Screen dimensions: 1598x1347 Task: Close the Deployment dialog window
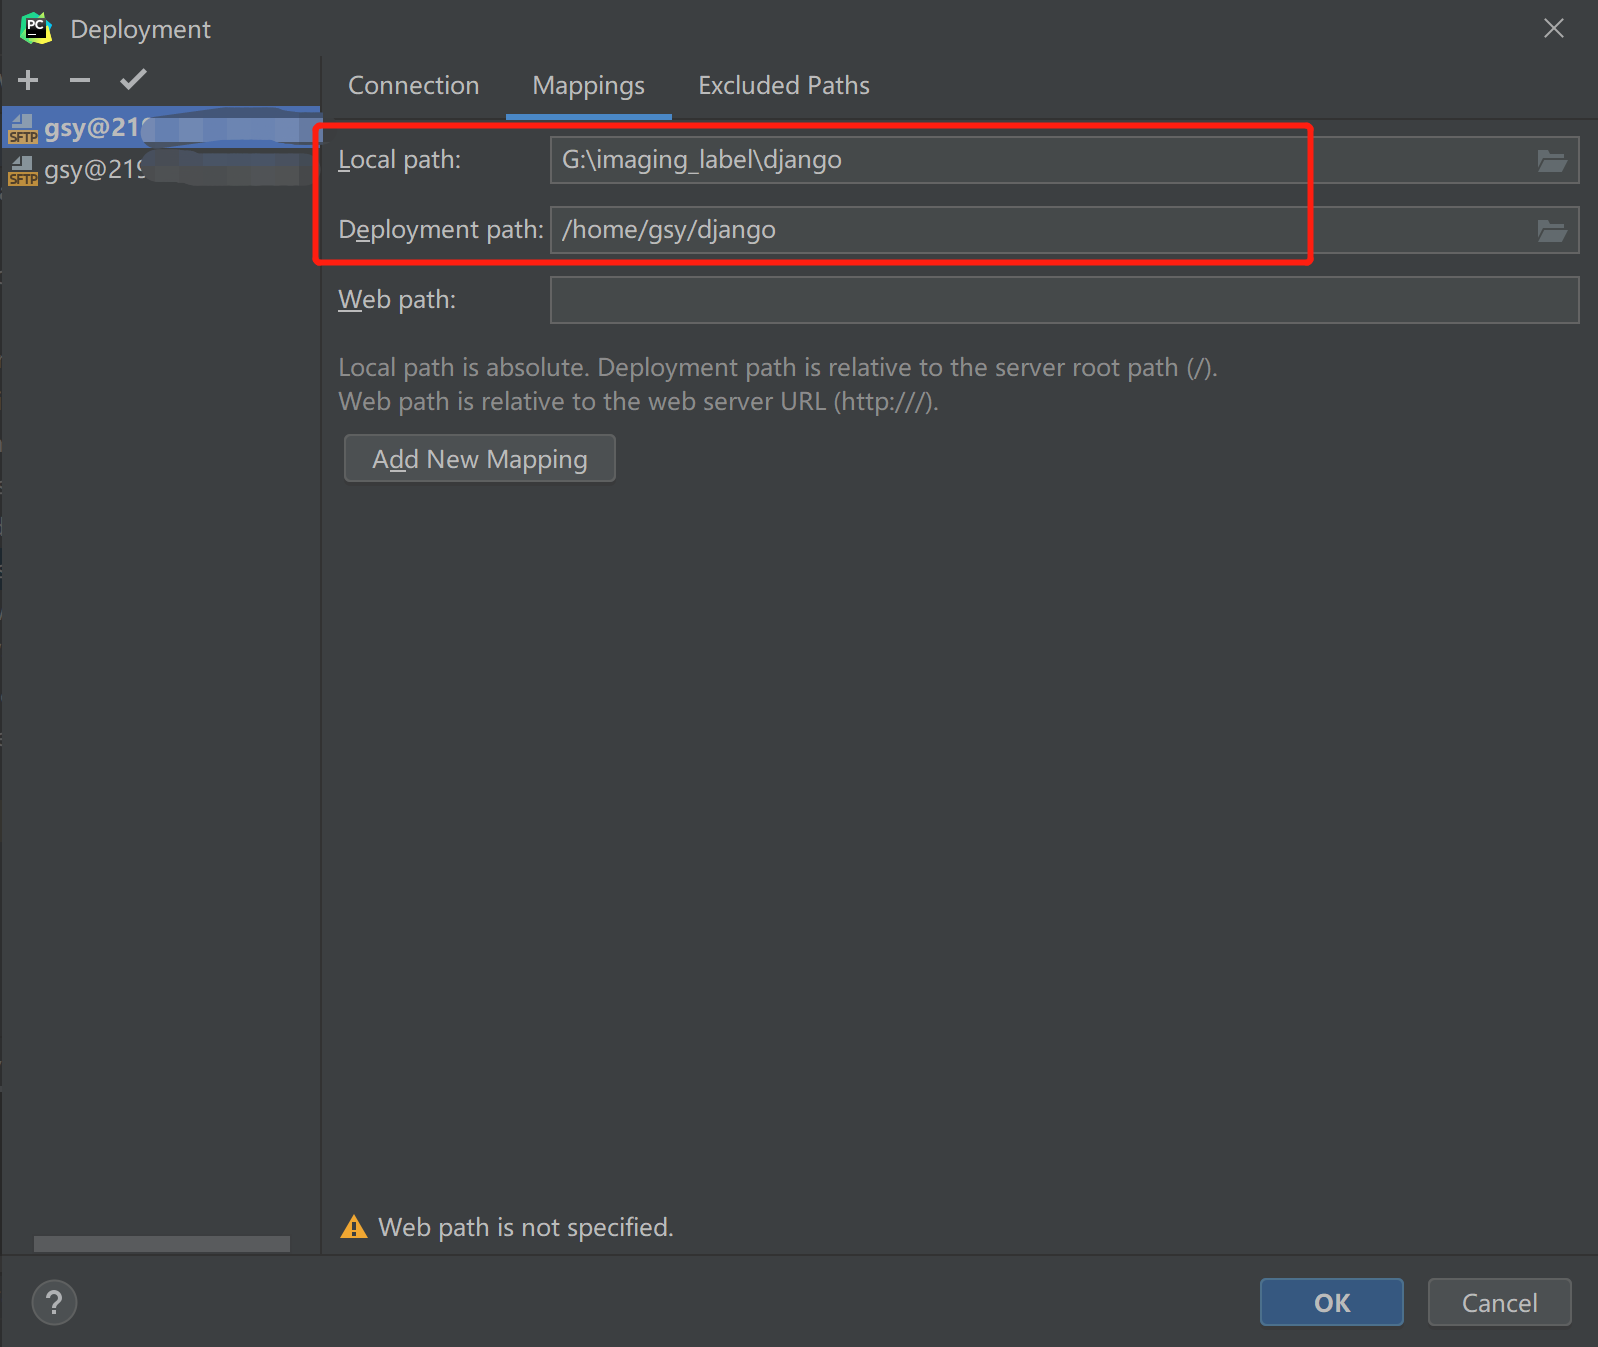(1554, 28)
